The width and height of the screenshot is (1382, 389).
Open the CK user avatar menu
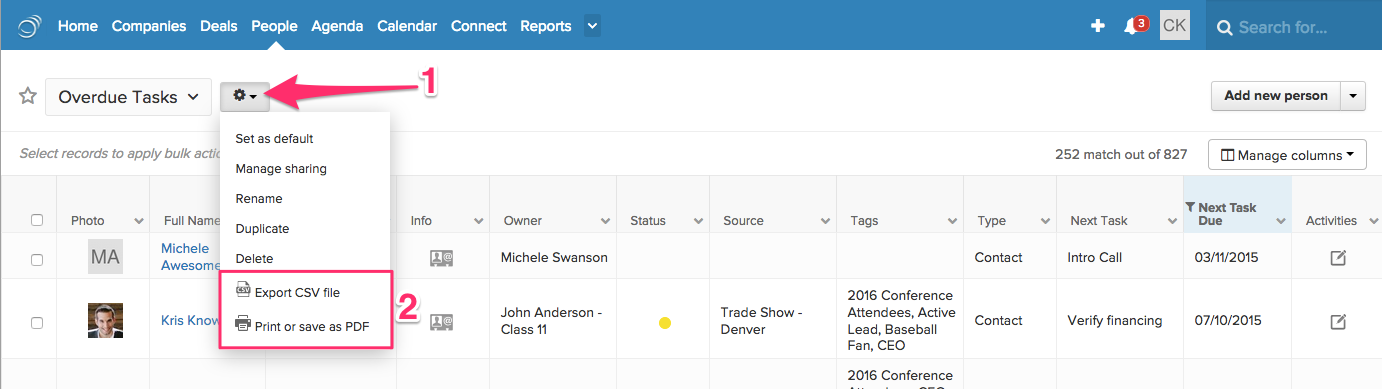tap(1175, 26)
